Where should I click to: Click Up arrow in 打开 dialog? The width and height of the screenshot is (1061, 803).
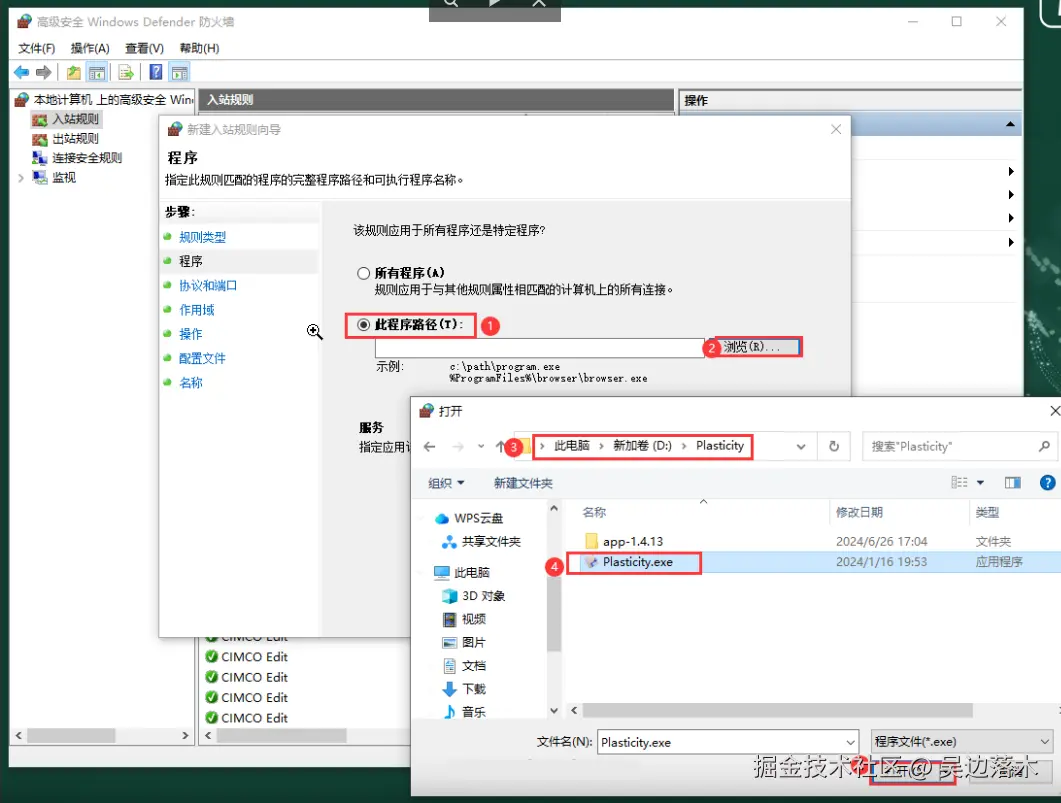tap(501, 446)
